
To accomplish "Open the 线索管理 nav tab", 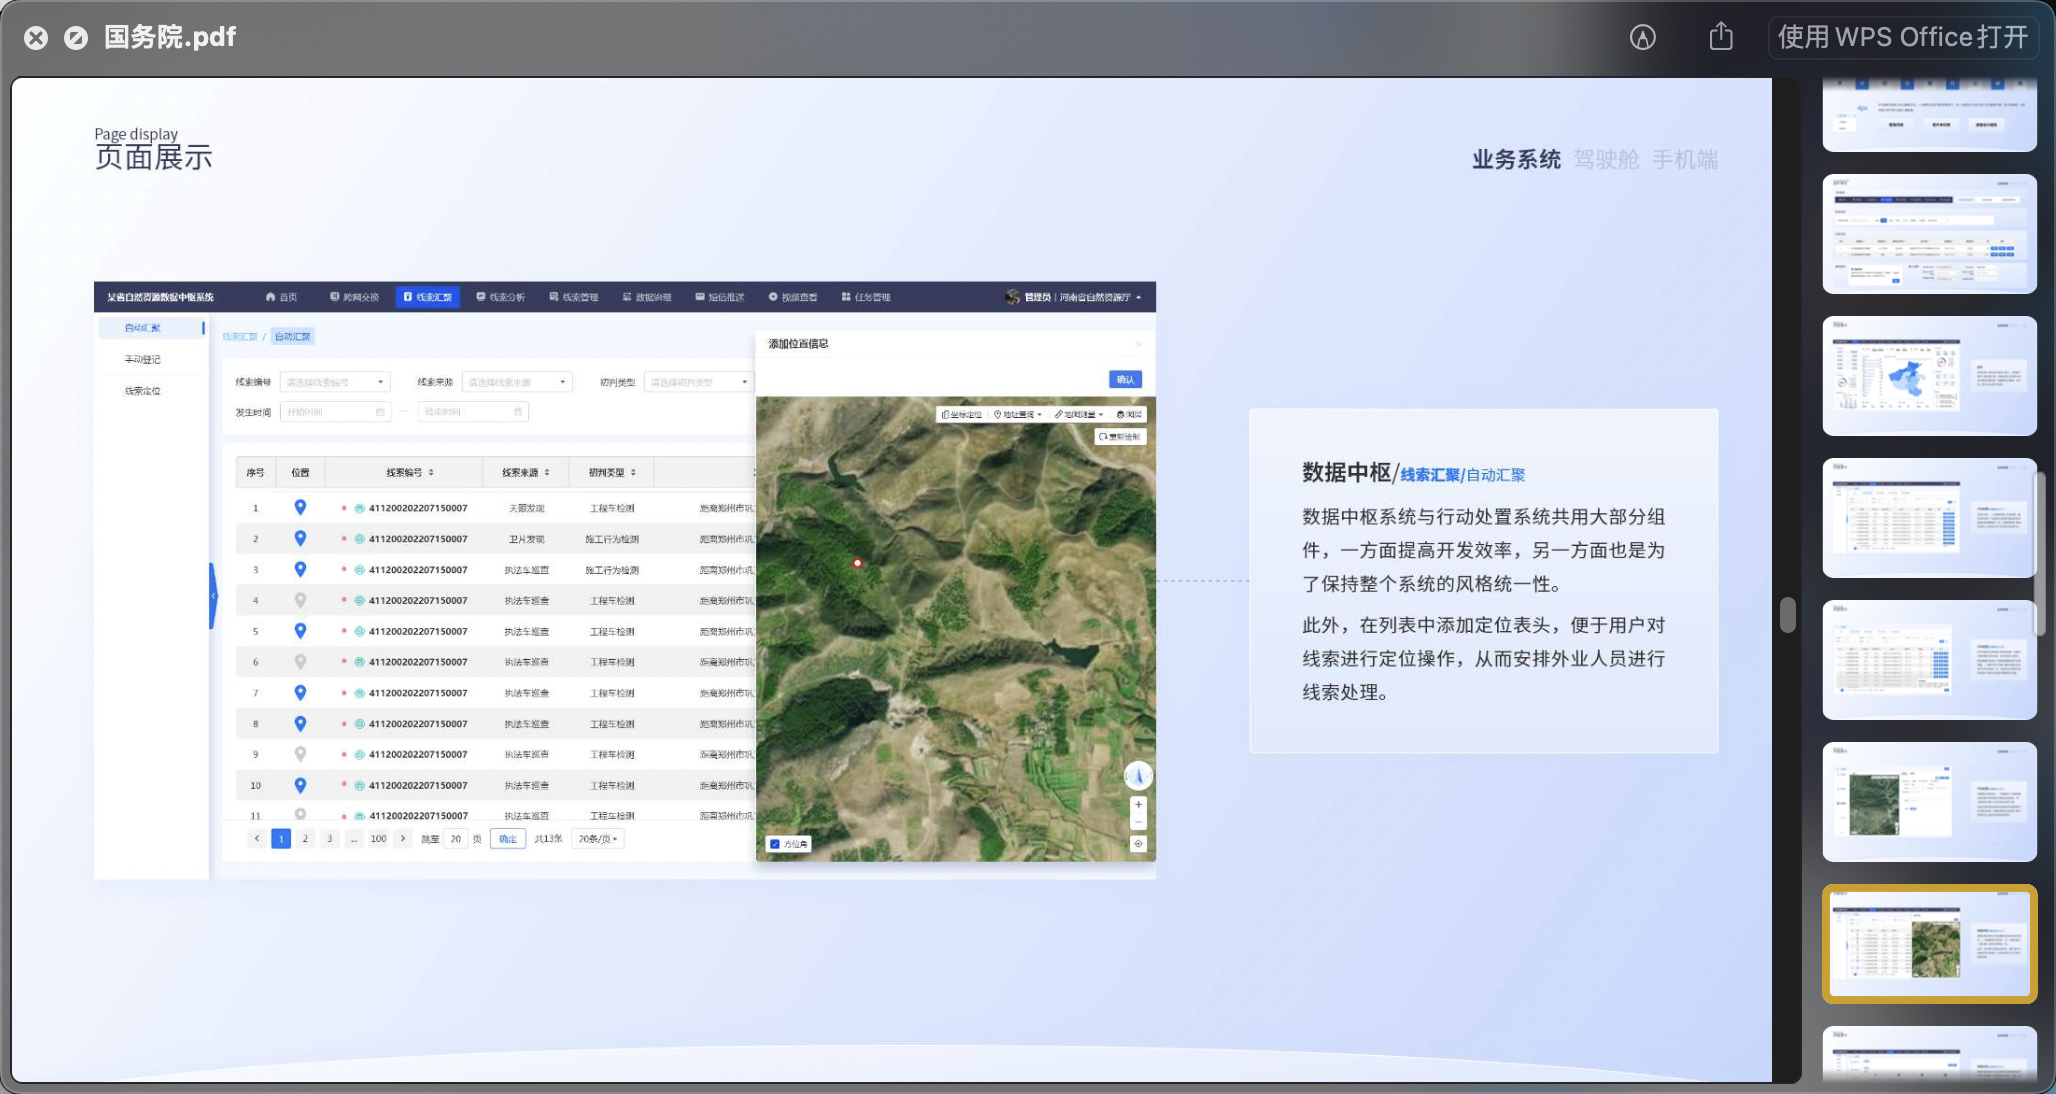I will (573, 297).
